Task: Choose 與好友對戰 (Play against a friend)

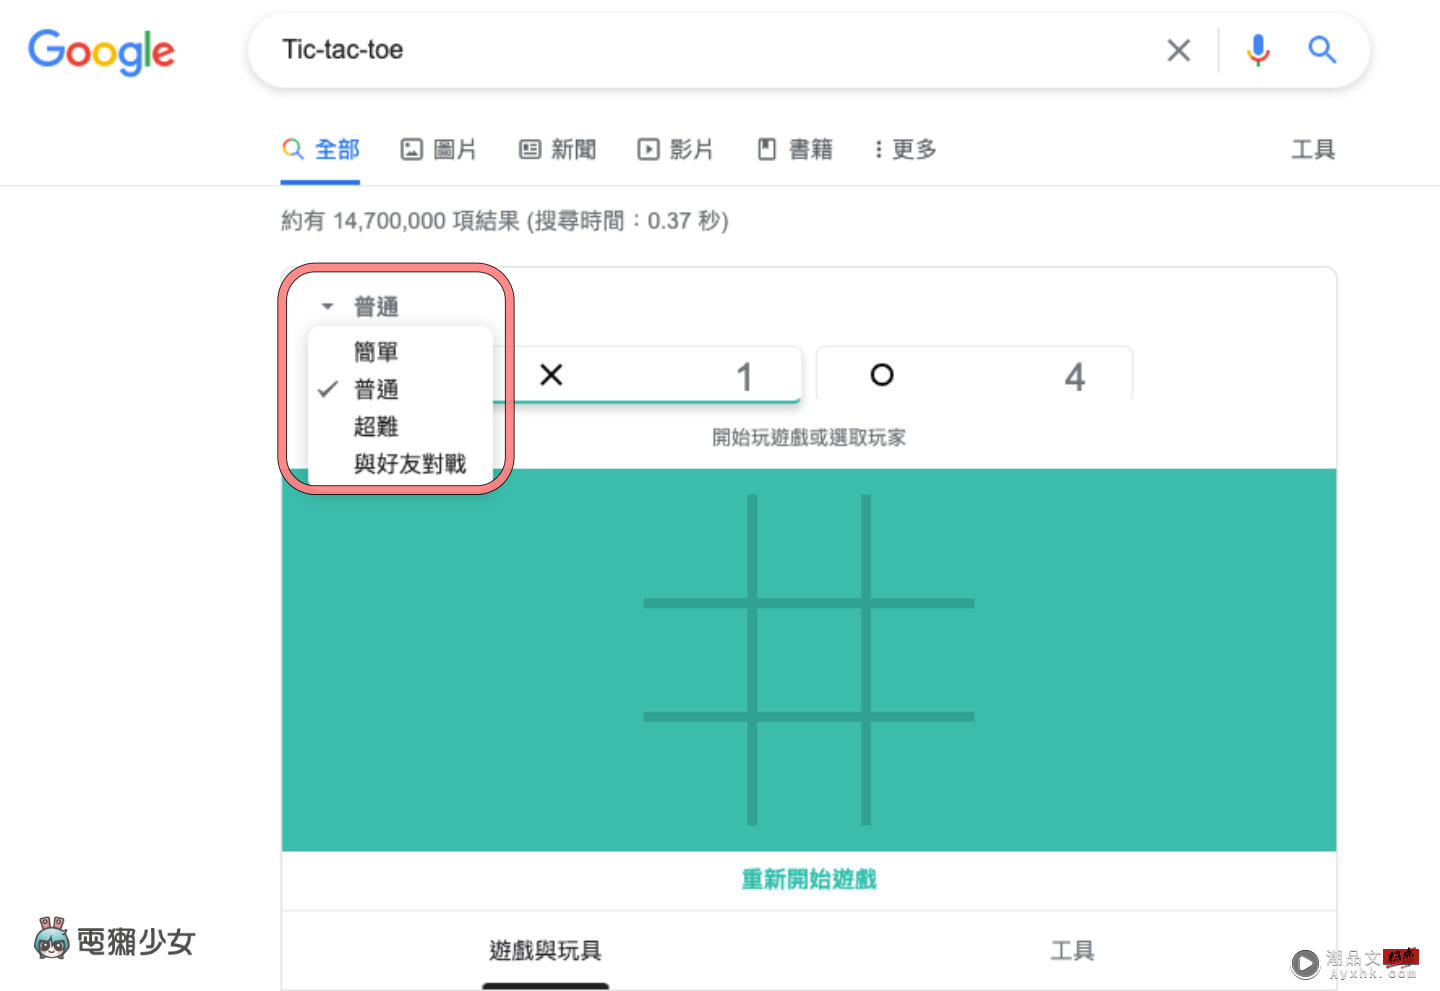Action: (x=410, y=464)
